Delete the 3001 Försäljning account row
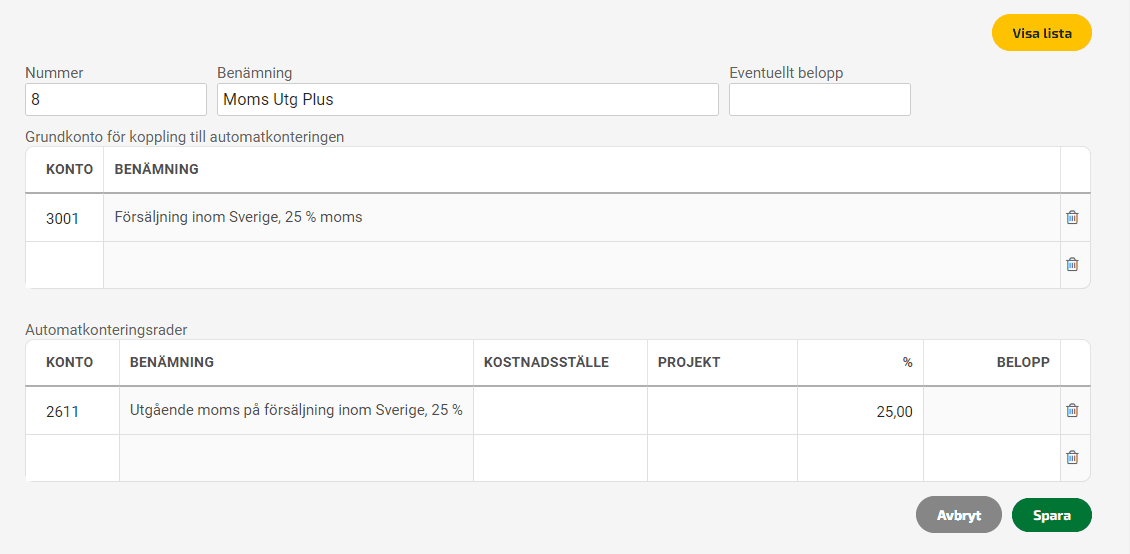This screenshot has width=1130, height=554. pyautogui.click(x=1072, y=217)
